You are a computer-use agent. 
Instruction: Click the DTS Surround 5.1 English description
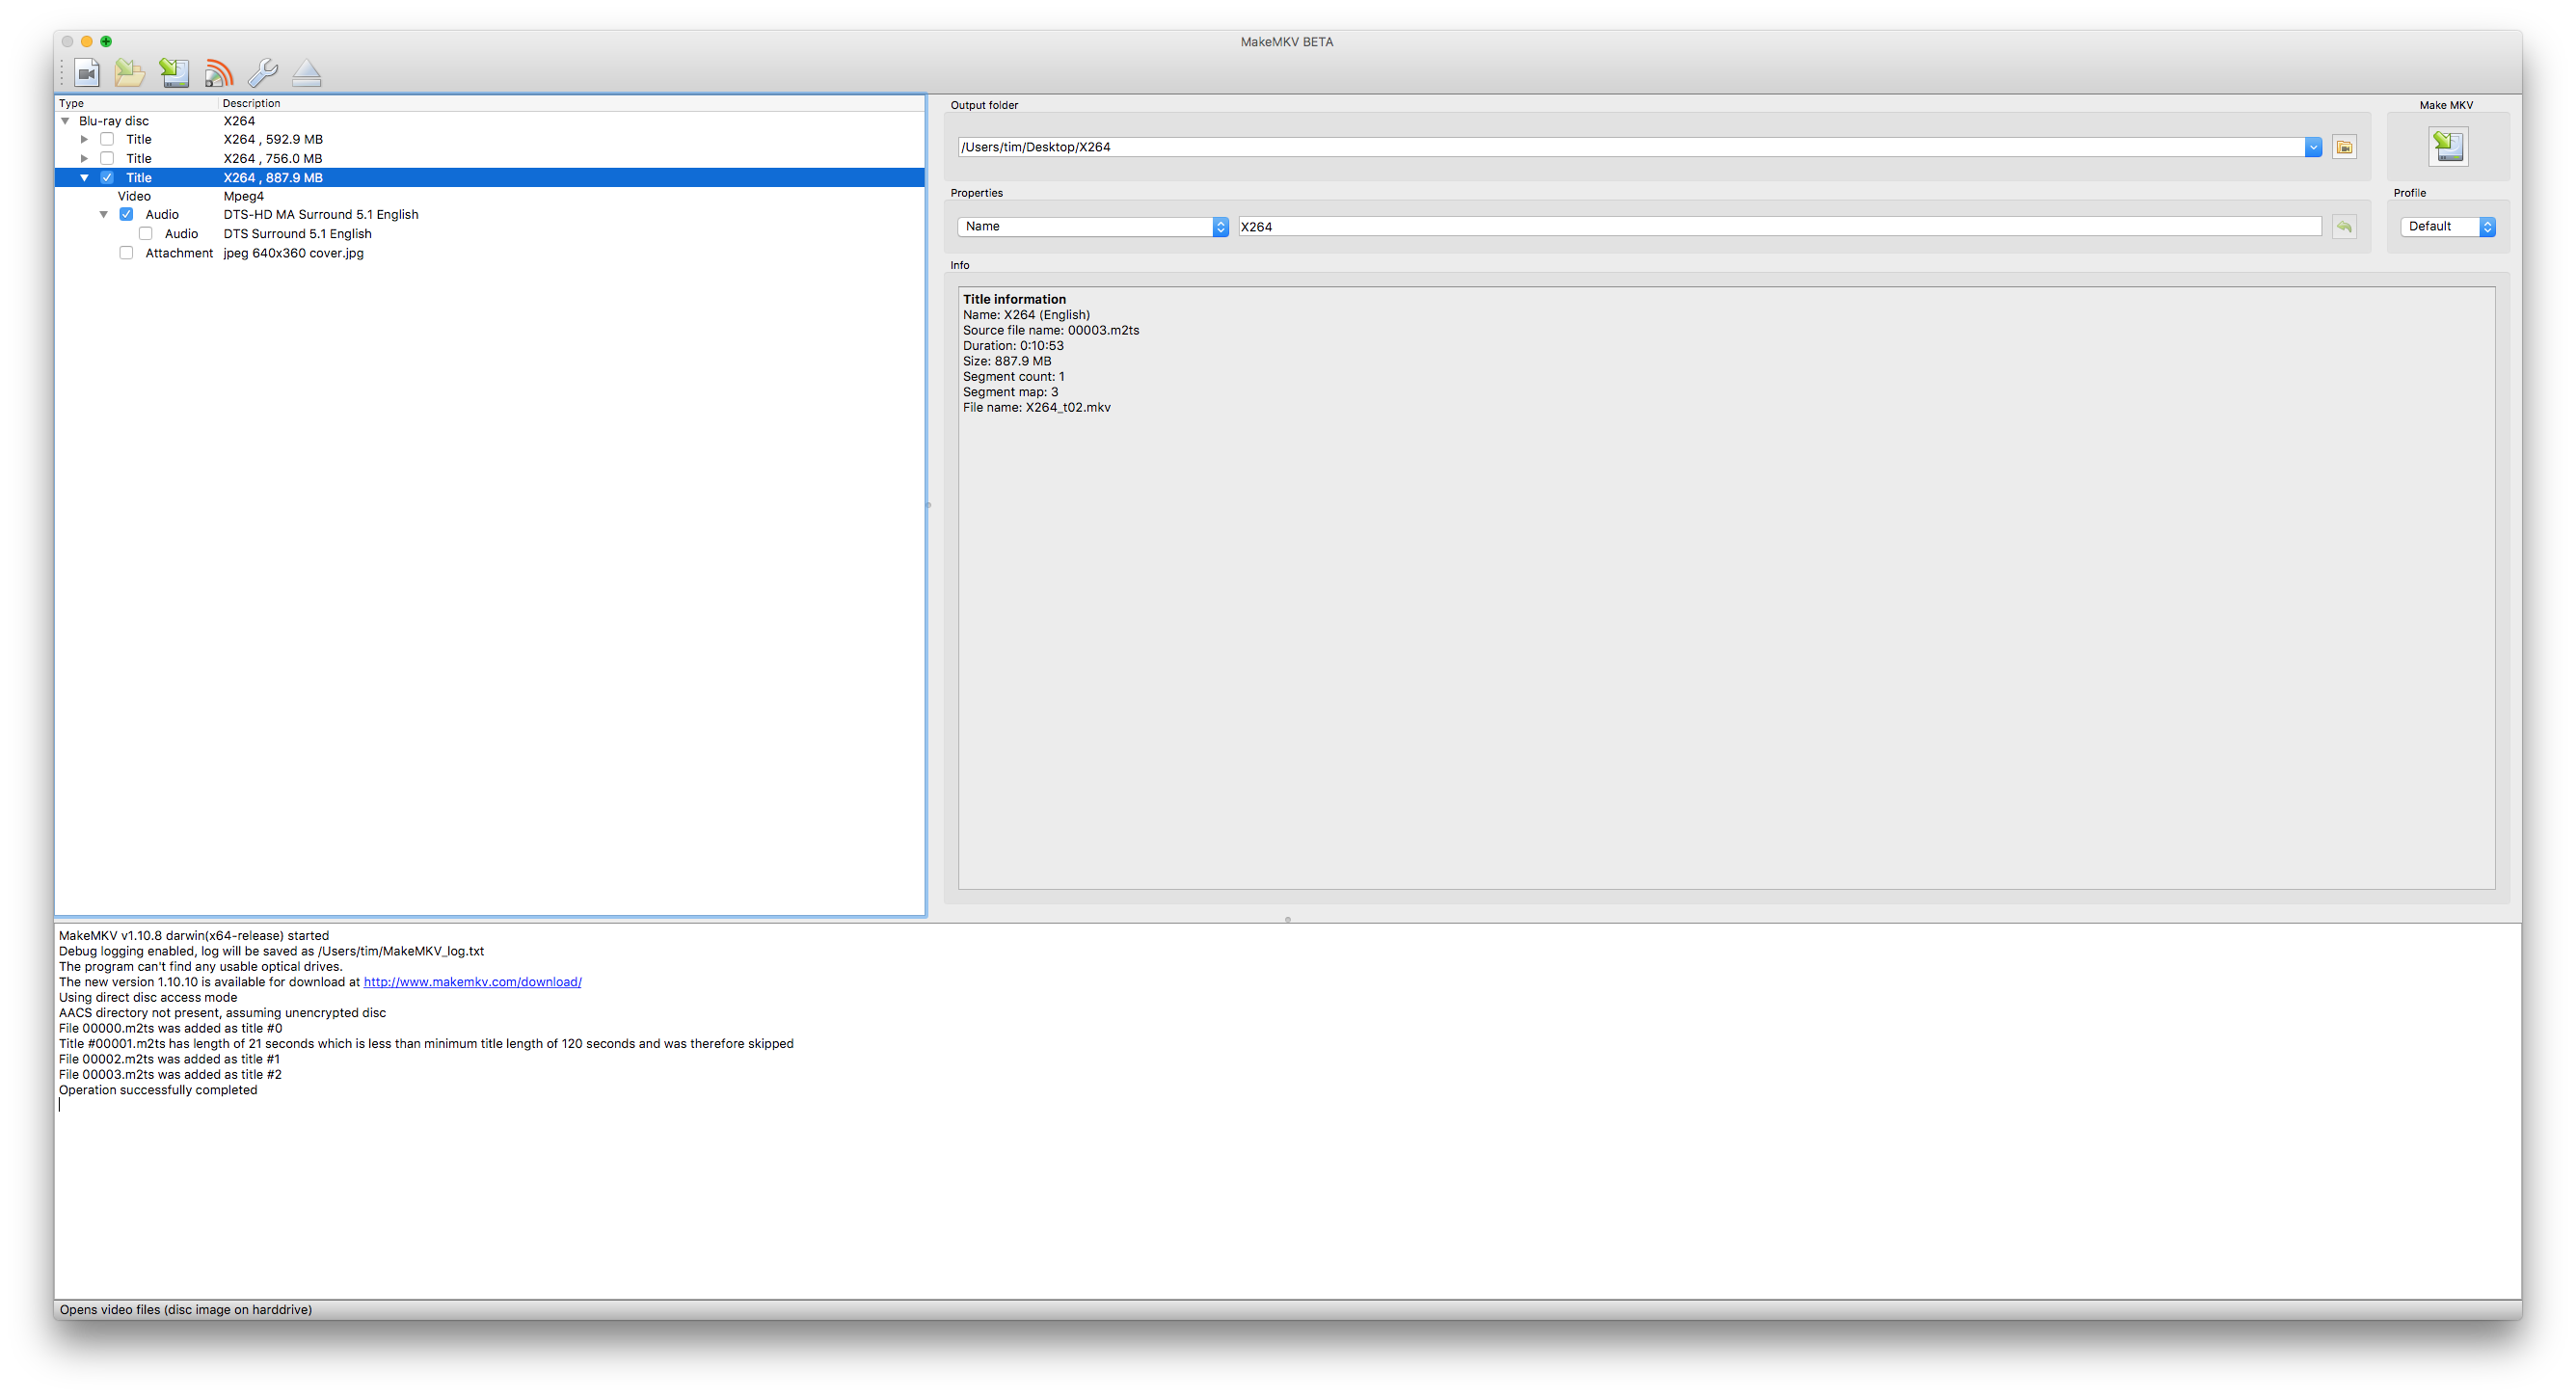tap(297, 234)
